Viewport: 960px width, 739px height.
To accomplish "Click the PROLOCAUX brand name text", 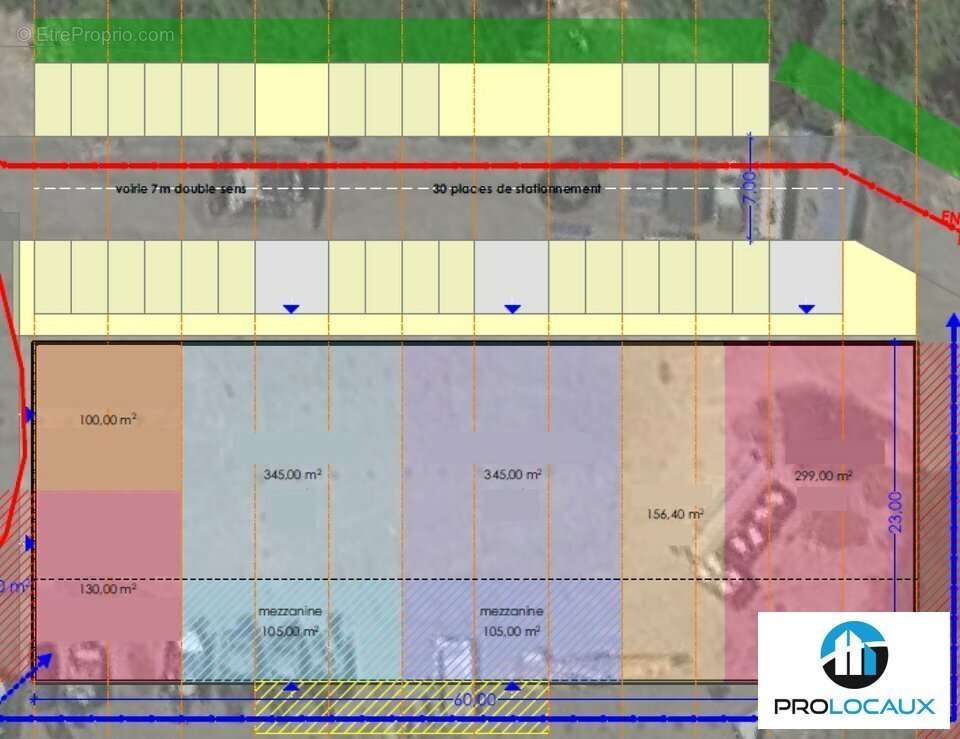I will (x=853, y=707).
